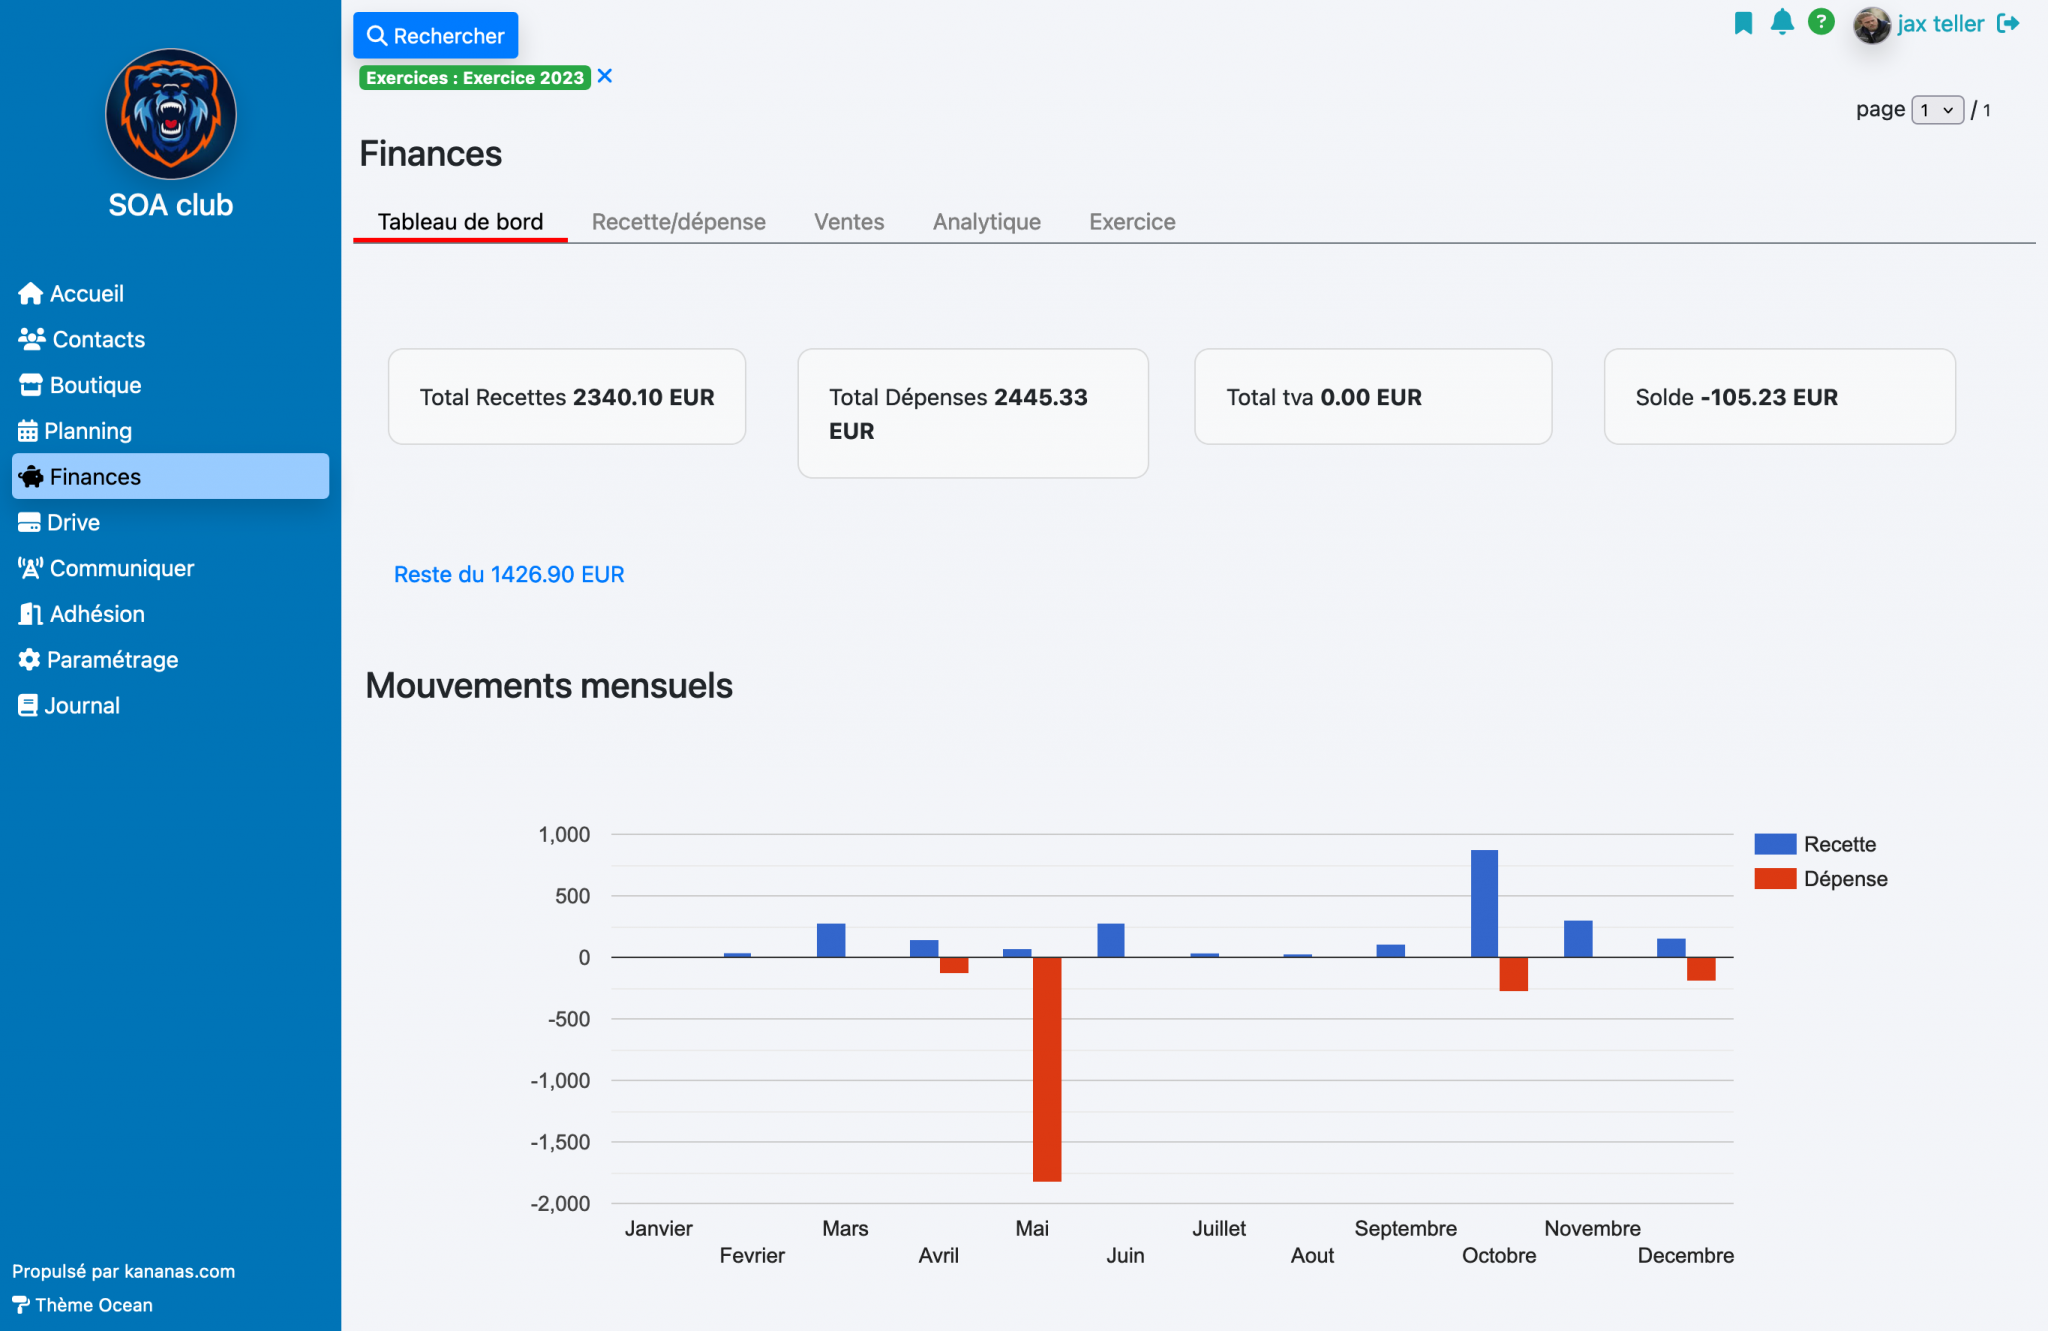Switch to the Recette/dépense tab
This screenshot has width=2048, height=1331.
click(678, 221)
